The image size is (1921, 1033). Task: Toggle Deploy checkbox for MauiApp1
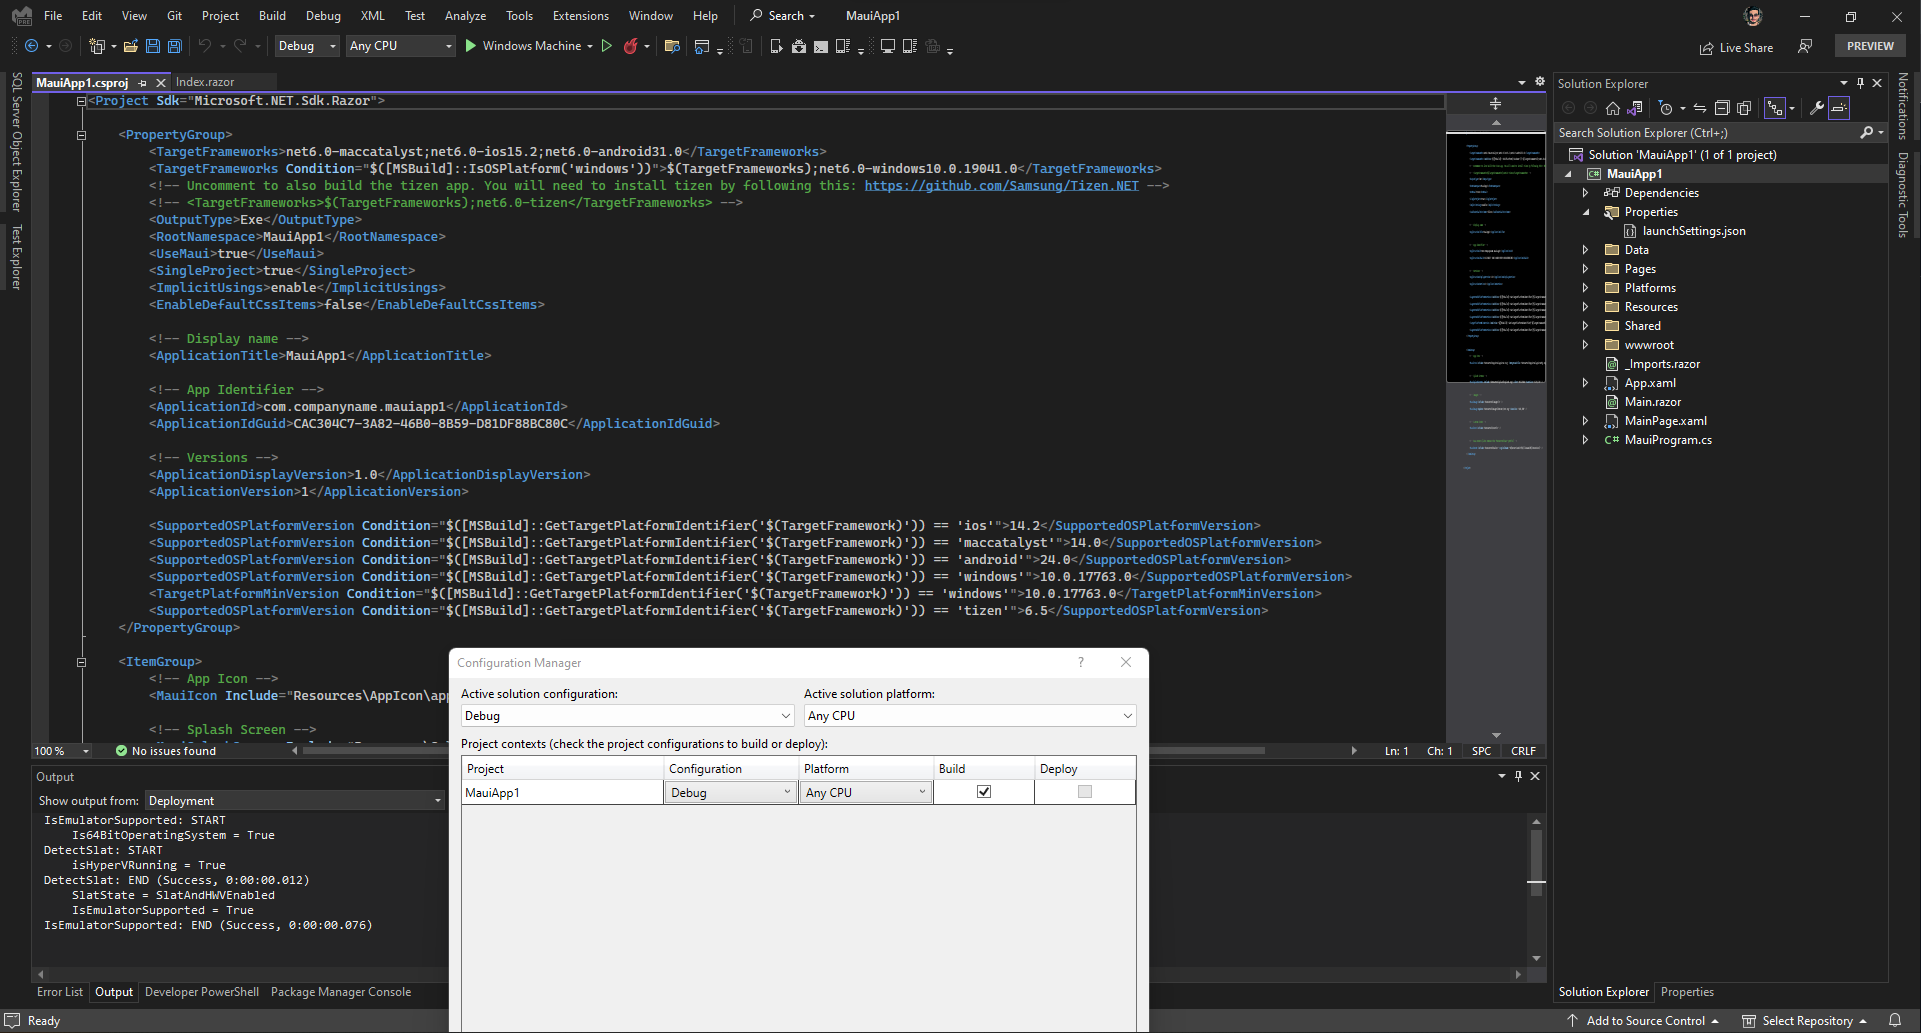[1085, 791]
